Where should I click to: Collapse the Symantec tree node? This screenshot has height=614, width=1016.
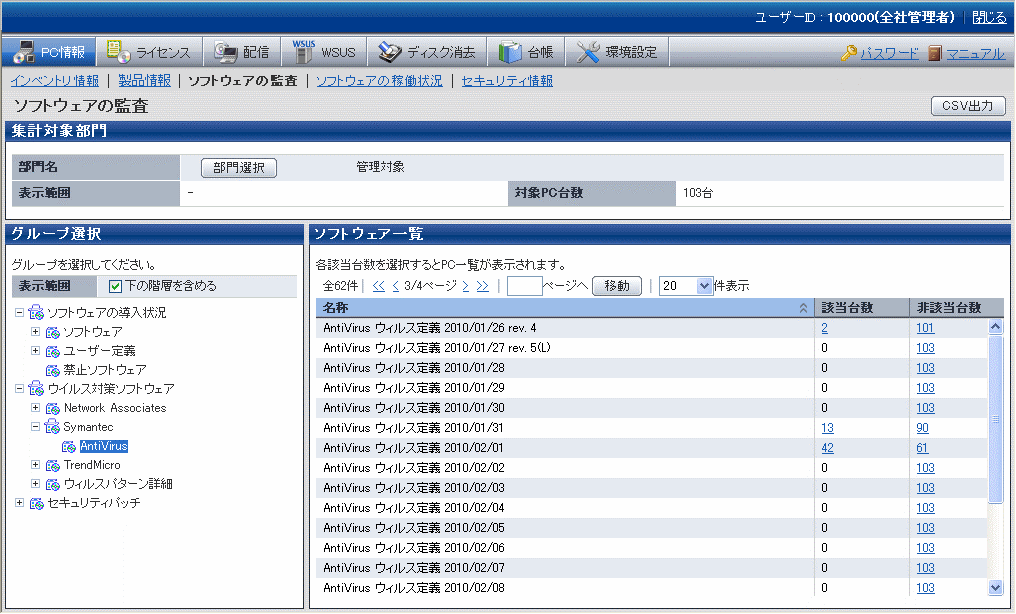36,427
